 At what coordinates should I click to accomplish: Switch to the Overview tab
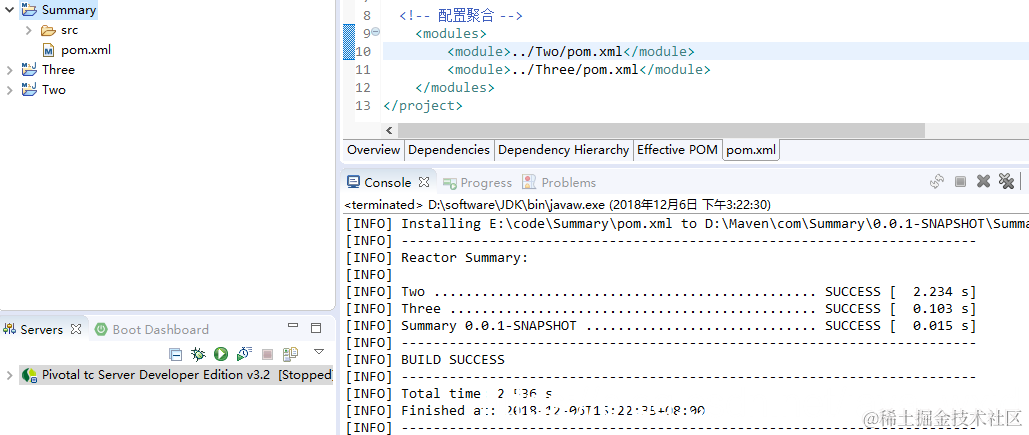coord(373,150)
